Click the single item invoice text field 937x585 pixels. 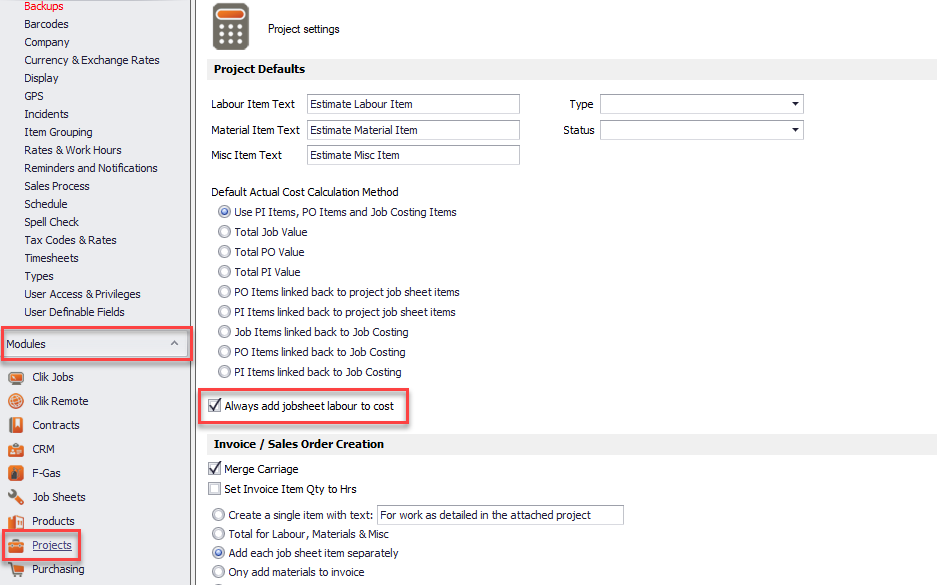[500, 515]
